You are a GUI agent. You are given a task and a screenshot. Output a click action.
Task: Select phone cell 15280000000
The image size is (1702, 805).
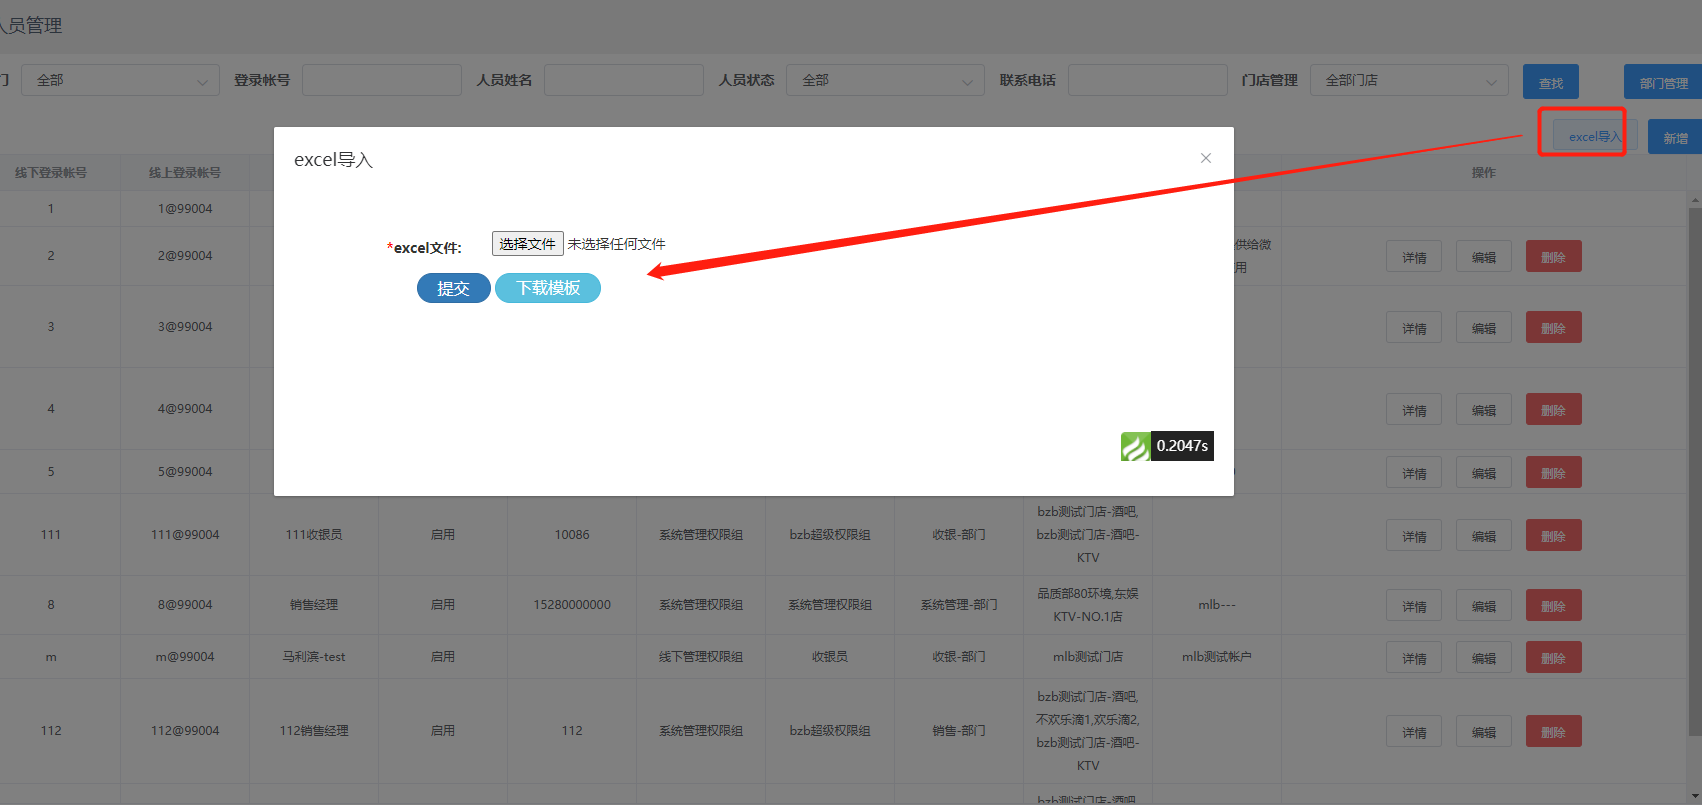[x=572, y=605]
